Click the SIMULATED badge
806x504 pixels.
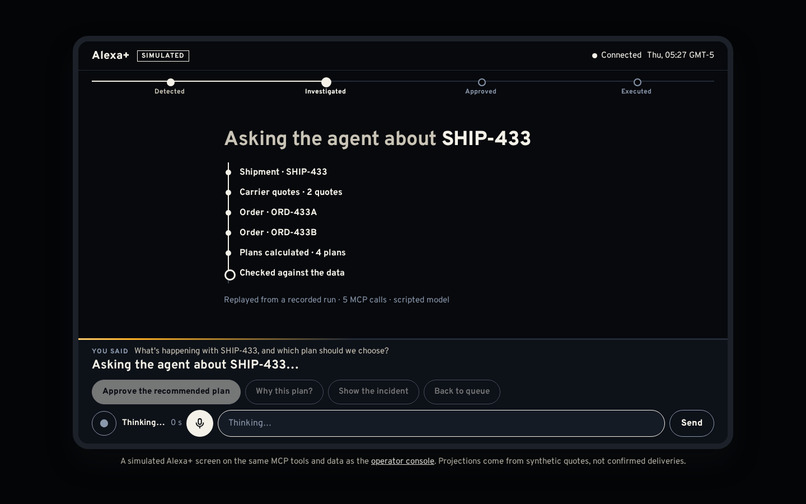163,56
